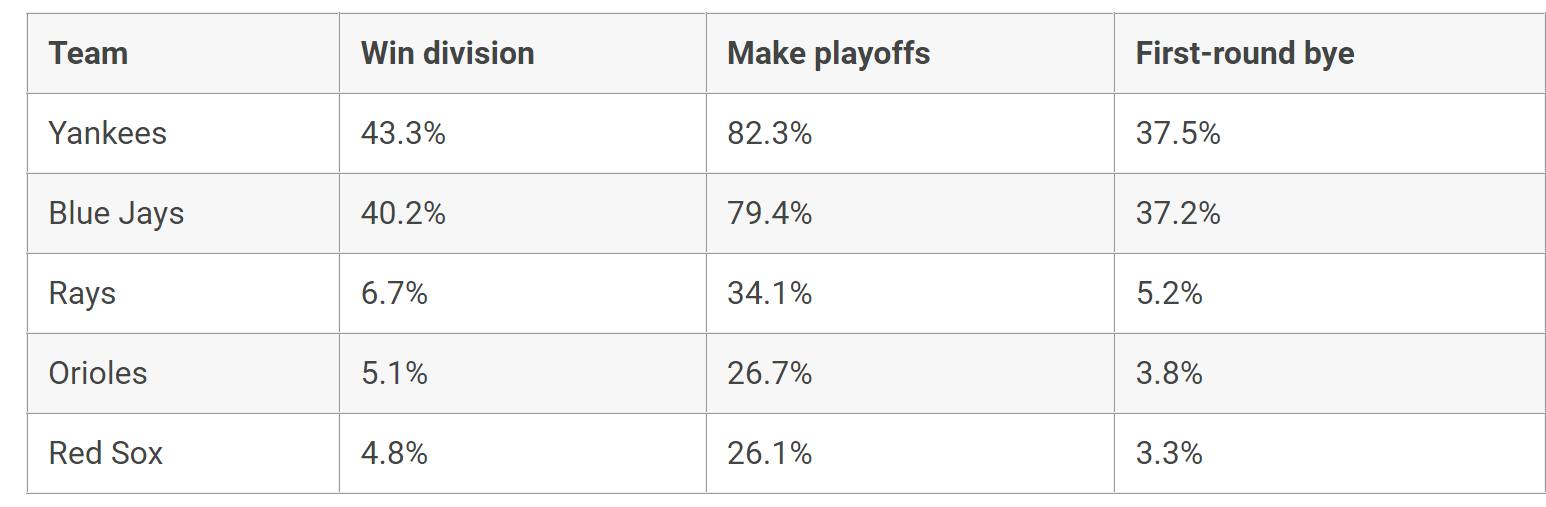Select the Yankees team name cell

coord(107,133)
